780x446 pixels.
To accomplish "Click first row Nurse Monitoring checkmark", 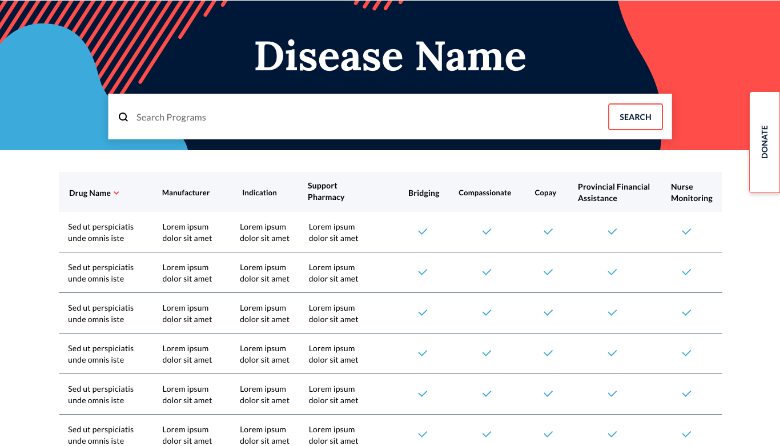I will click(687, 231).
